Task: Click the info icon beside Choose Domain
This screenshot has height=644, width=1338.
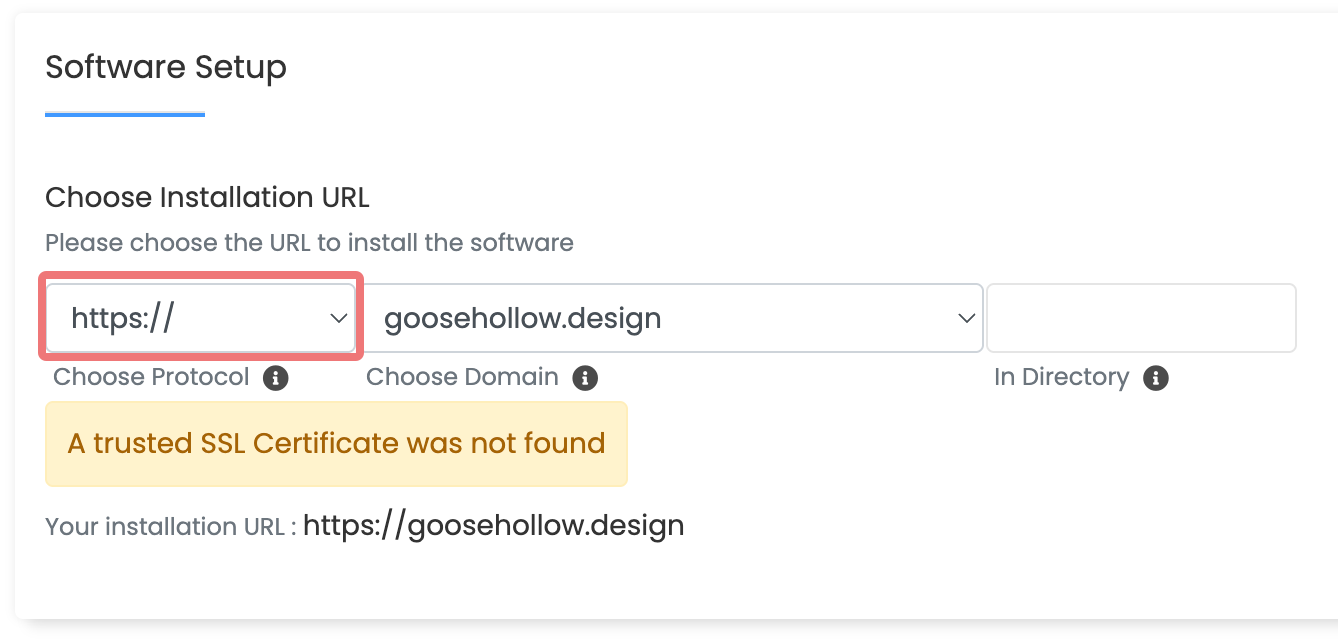Action: click(x=585, y=378)
